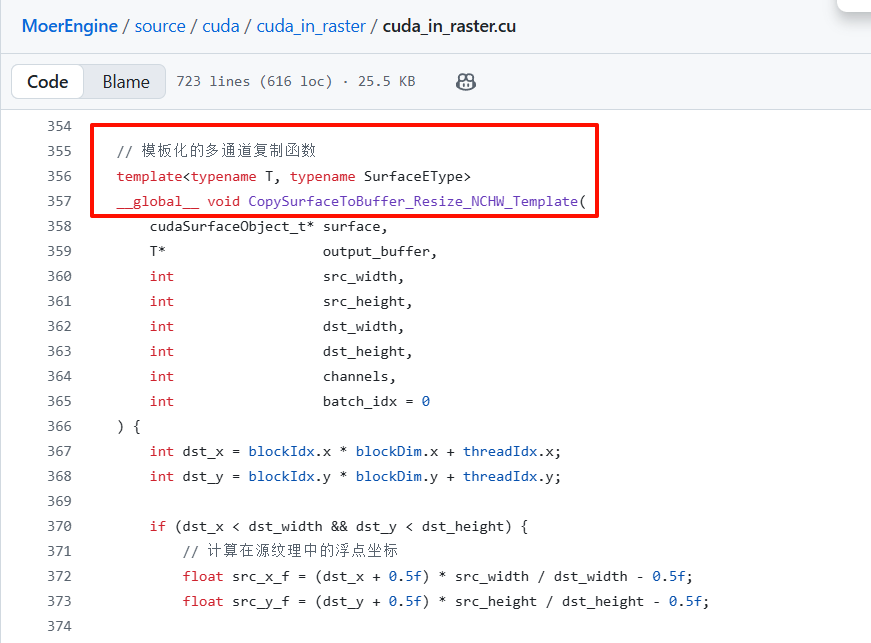Click the file size and line count text
This screenshot has height=643, width=871.
(x=295, y=82)
